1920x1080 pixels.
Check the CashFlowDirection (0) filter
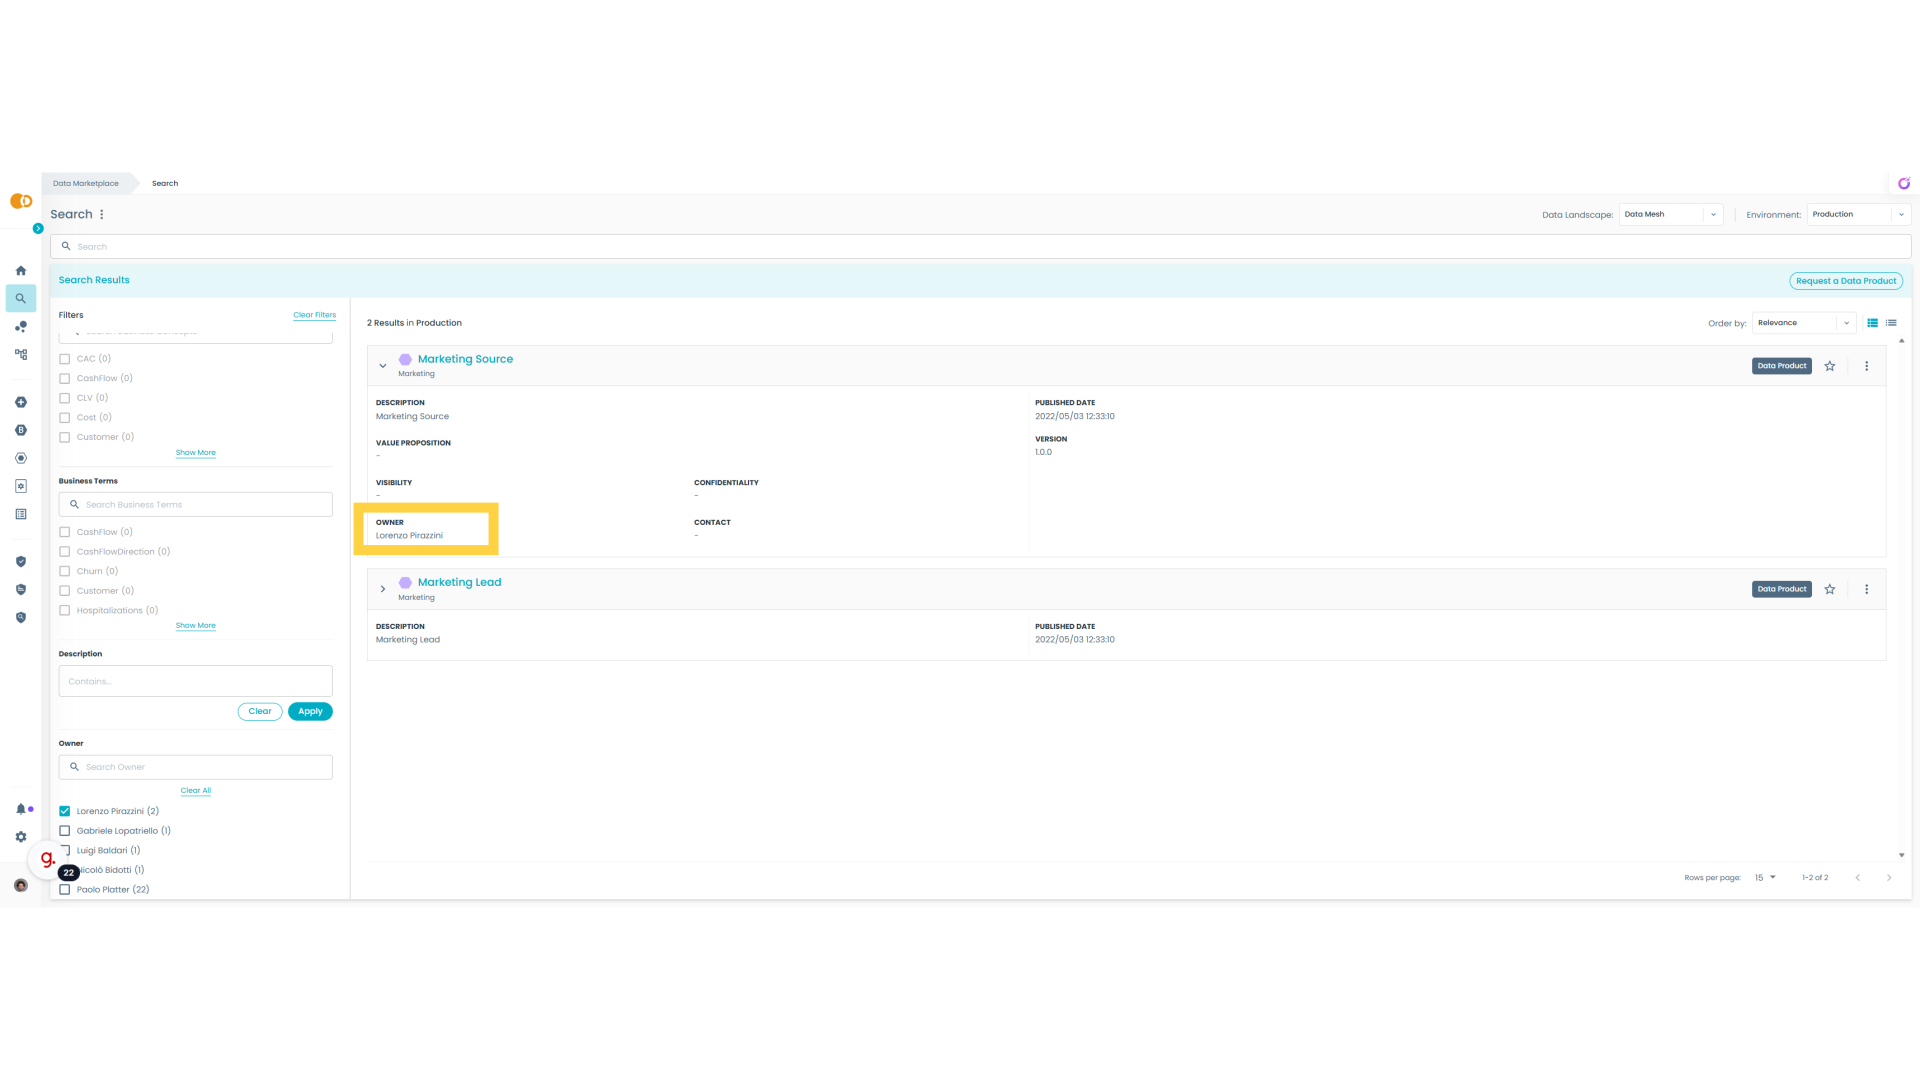(65, 552)
